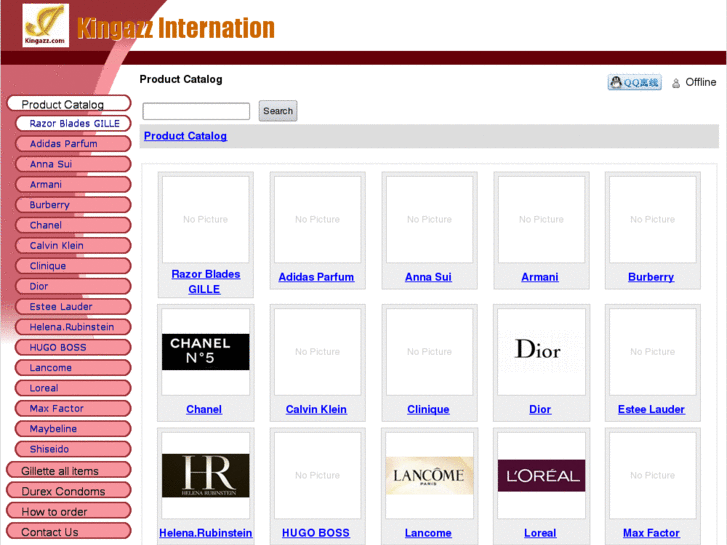The image size is (727, 545).
Task: Click the Loreal catalog link
Action: 540,533
